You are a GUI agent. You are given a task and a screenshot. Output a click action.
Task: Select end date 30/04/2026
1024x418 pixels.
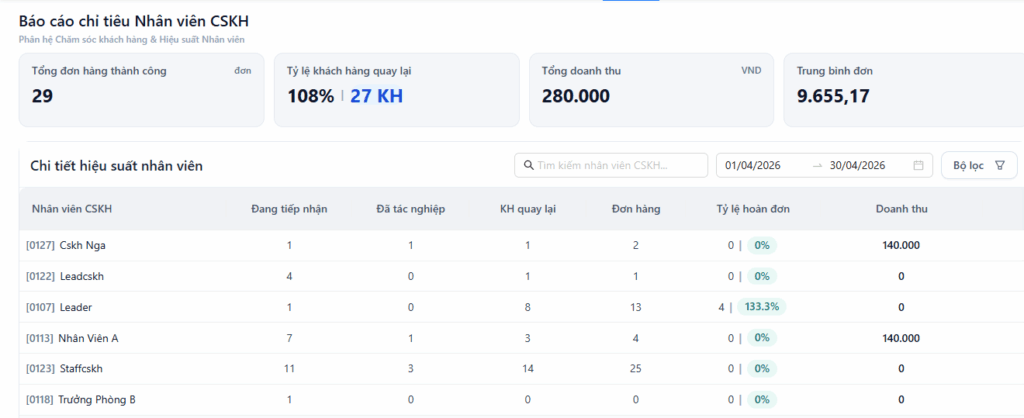(857, 166)
